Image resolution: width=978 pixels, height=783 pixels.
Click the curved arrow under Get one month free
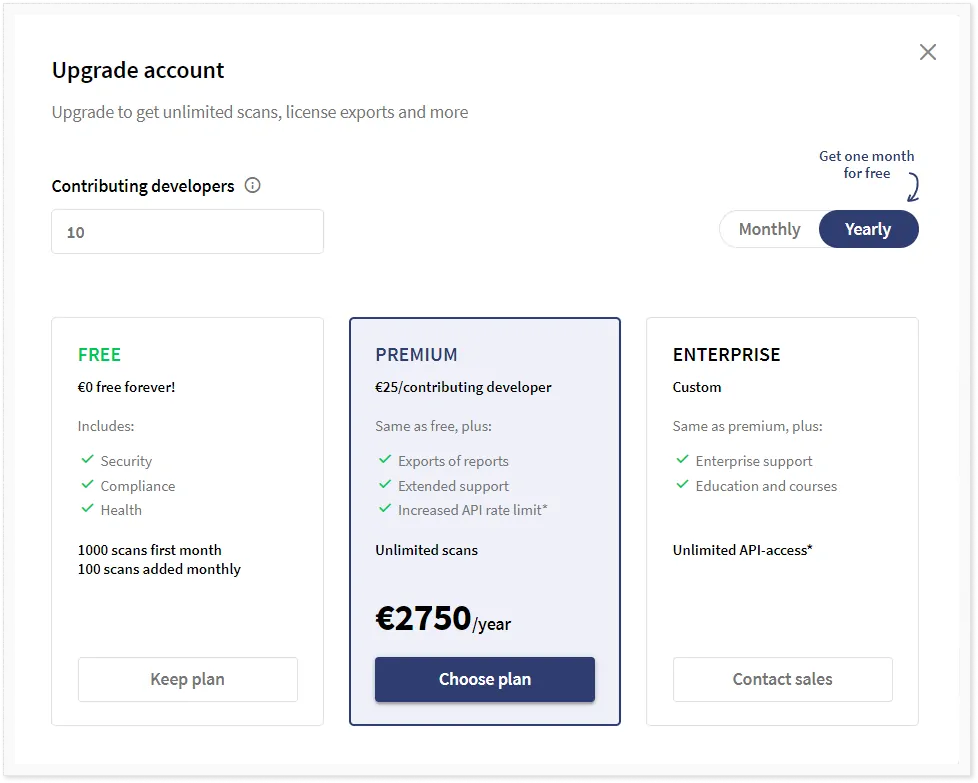(913, 187)
